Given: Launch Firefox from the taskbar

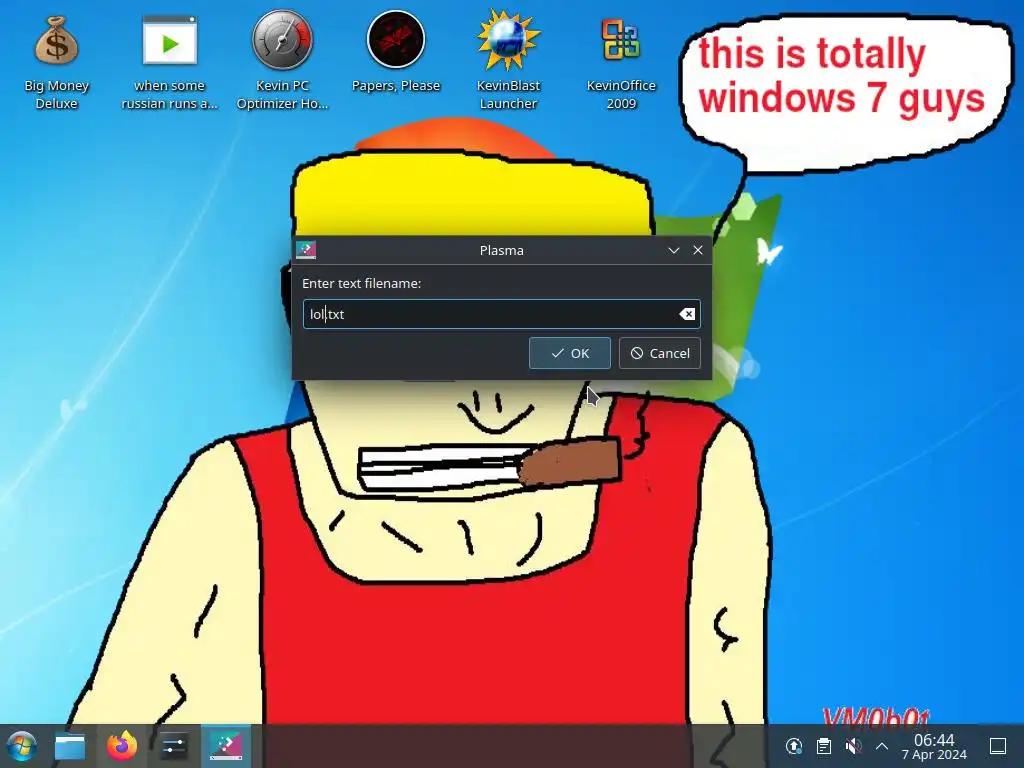Looking at the screenshot, I should point(122,746).
